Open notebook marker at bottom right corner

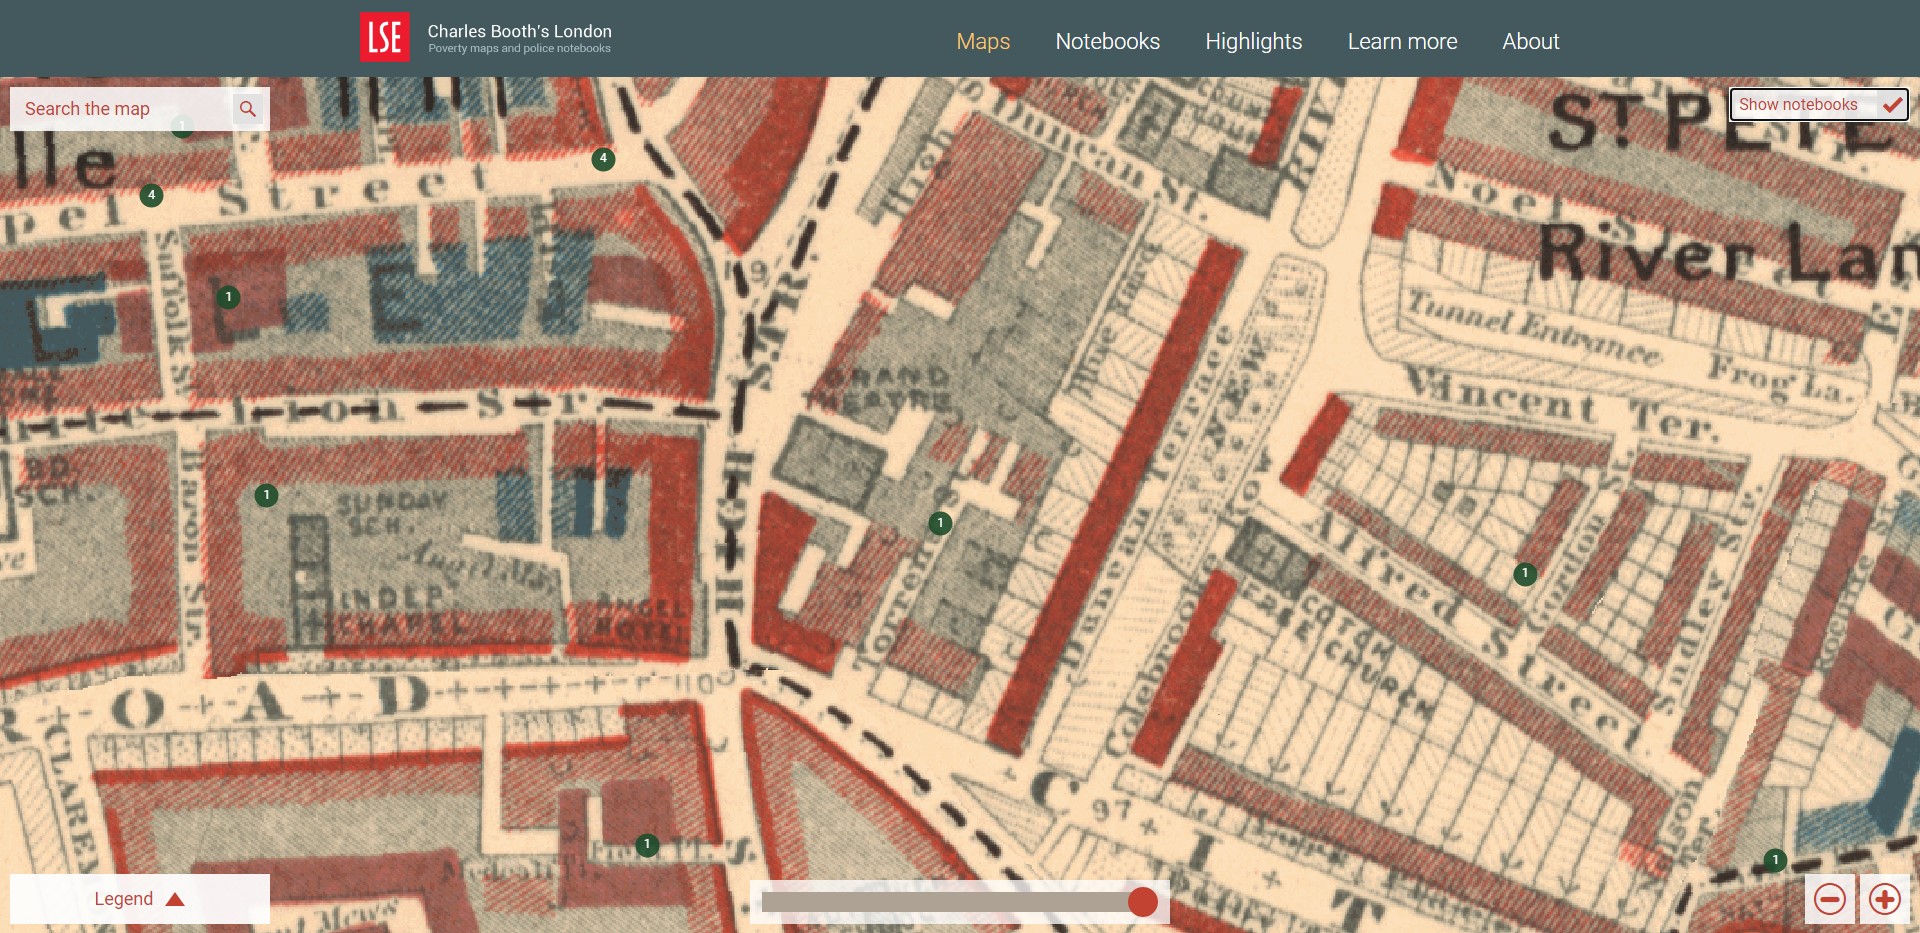1775,860
